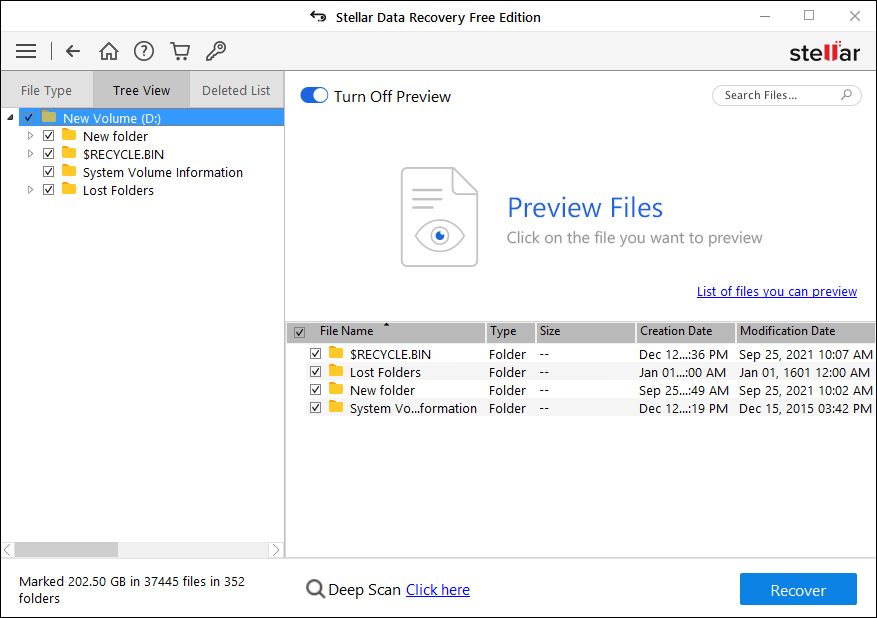The image size is (877, 618).
Task: Click $RECYCLE.BIN folder icon in tree
Action: click(x=69, y=153)
